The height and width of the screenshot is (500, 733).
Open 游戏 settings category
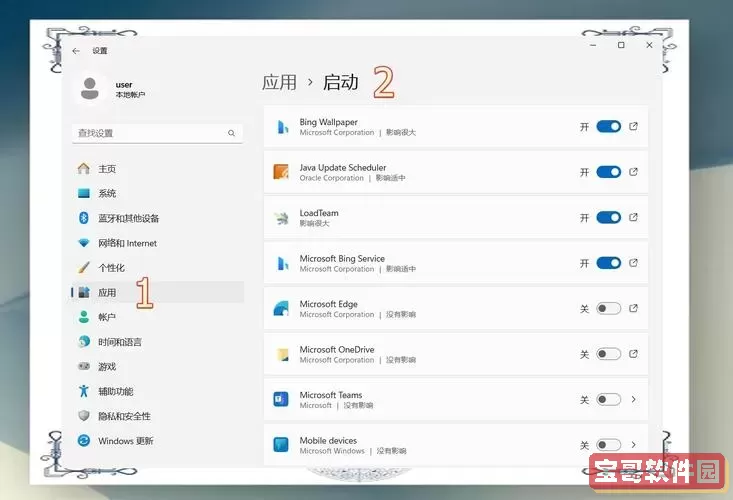point(158,367)
